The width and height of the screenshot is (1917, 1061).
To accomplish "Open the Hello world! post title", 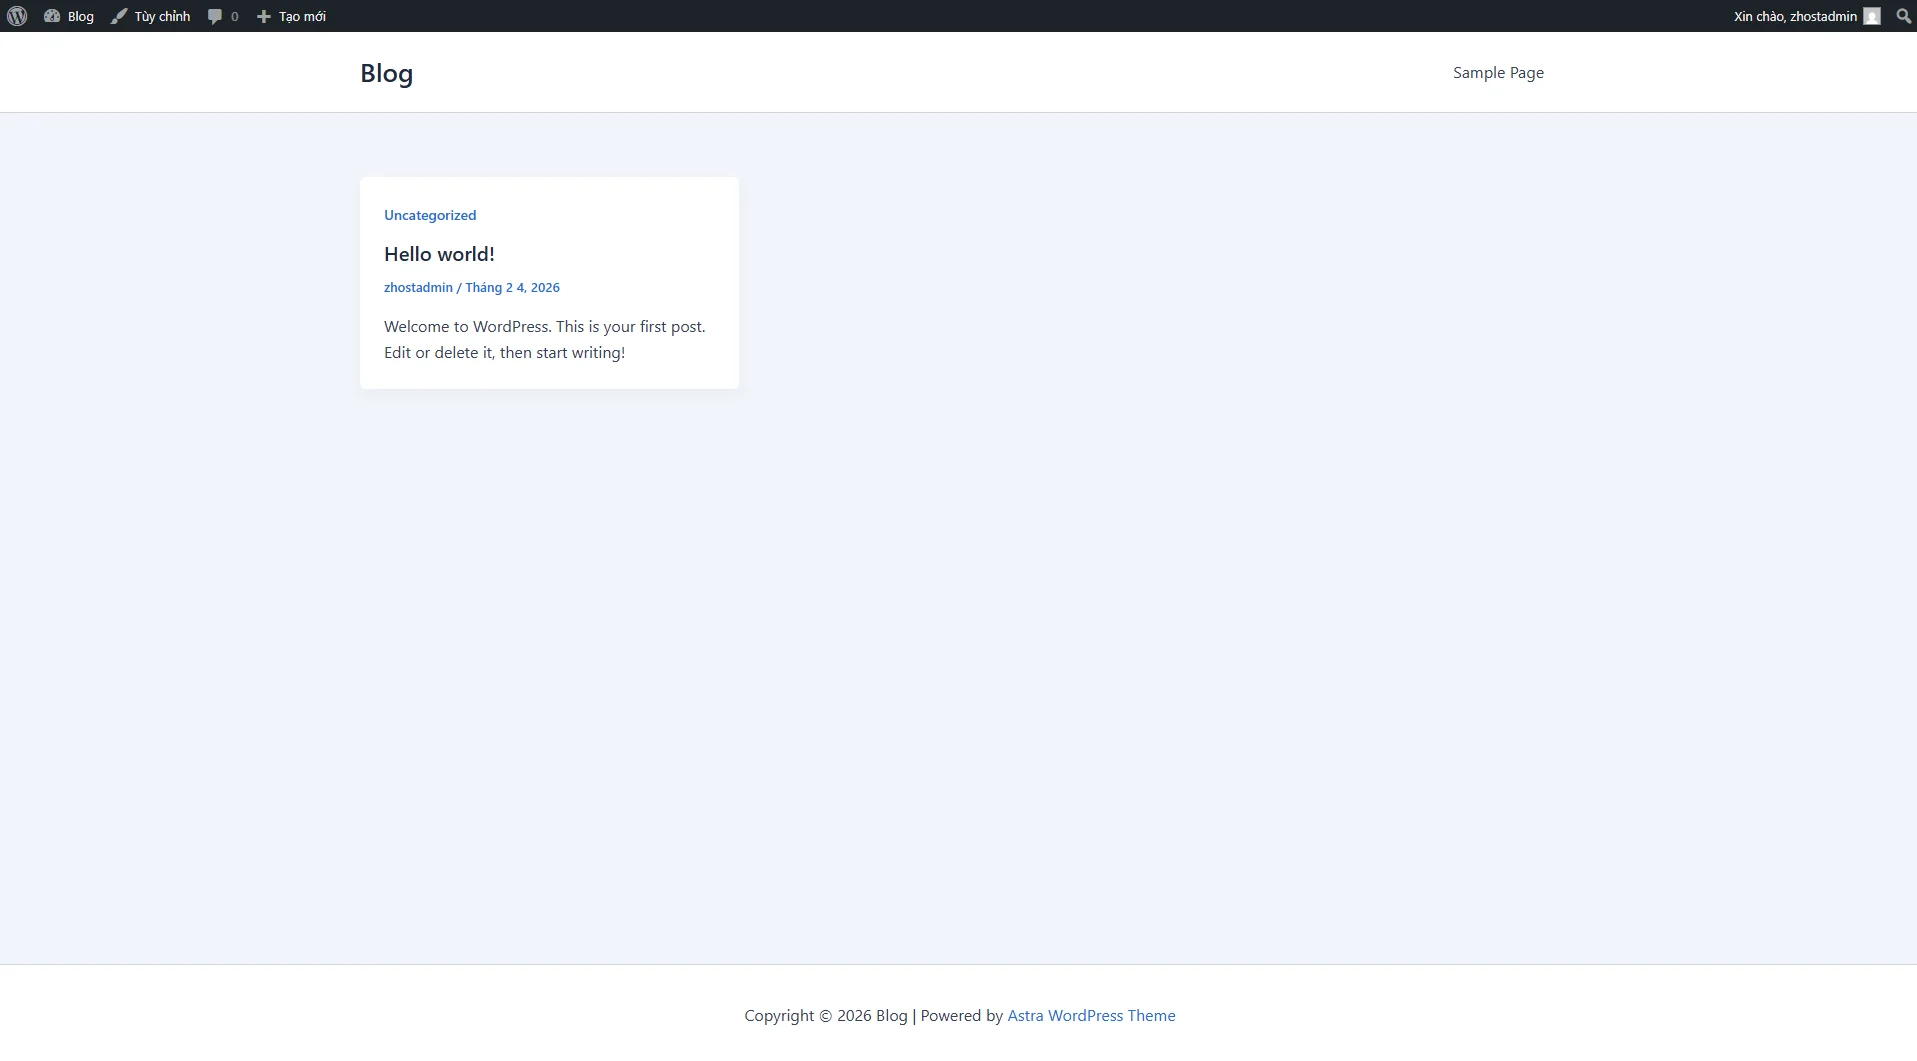I will pyautogui.click(x=439, y=254).
